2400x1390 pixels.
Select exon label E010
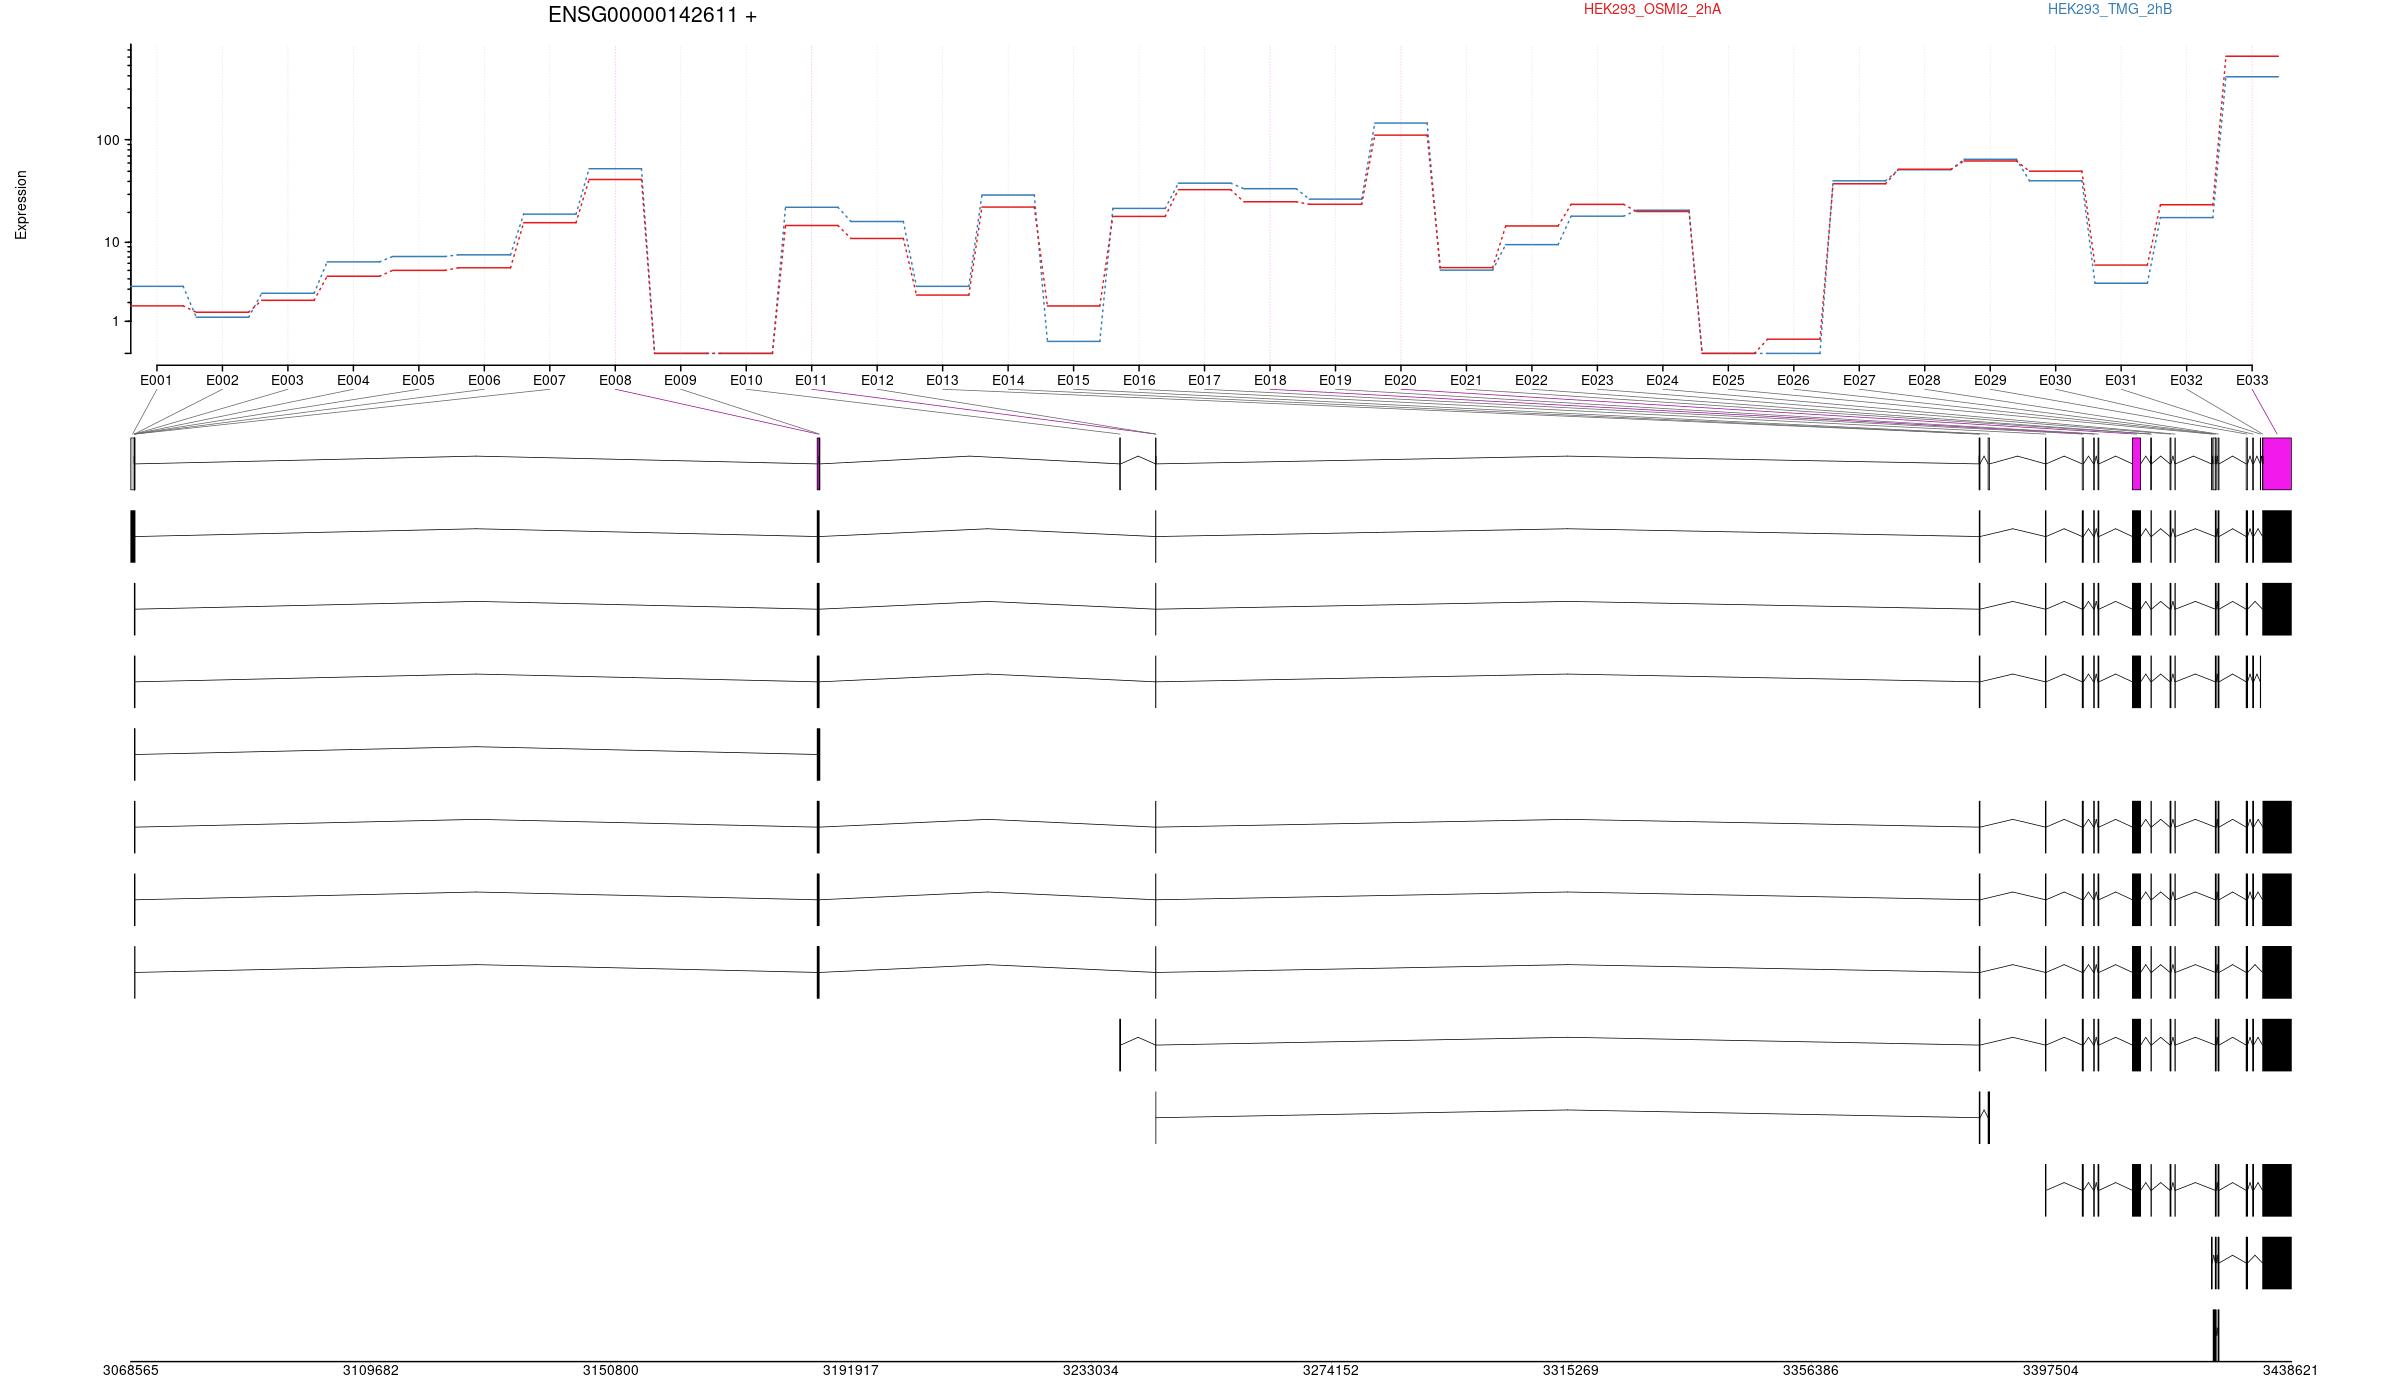point(746,380)
